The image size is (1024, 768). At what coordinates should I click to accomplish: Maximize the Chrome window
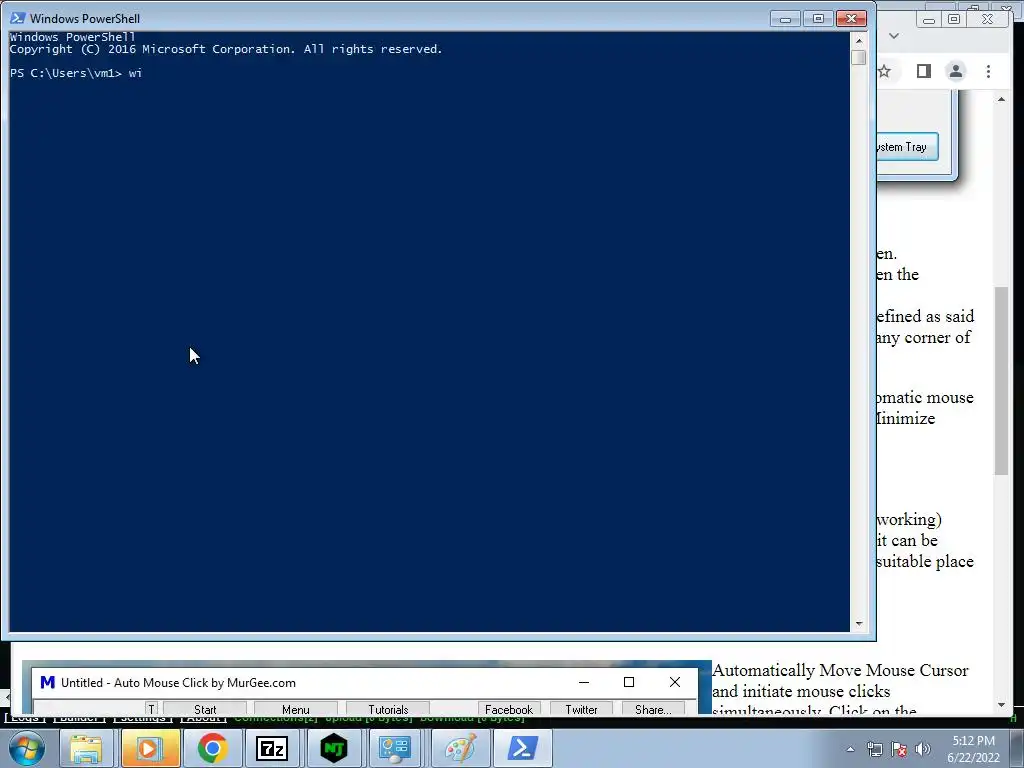click(954, 20)
